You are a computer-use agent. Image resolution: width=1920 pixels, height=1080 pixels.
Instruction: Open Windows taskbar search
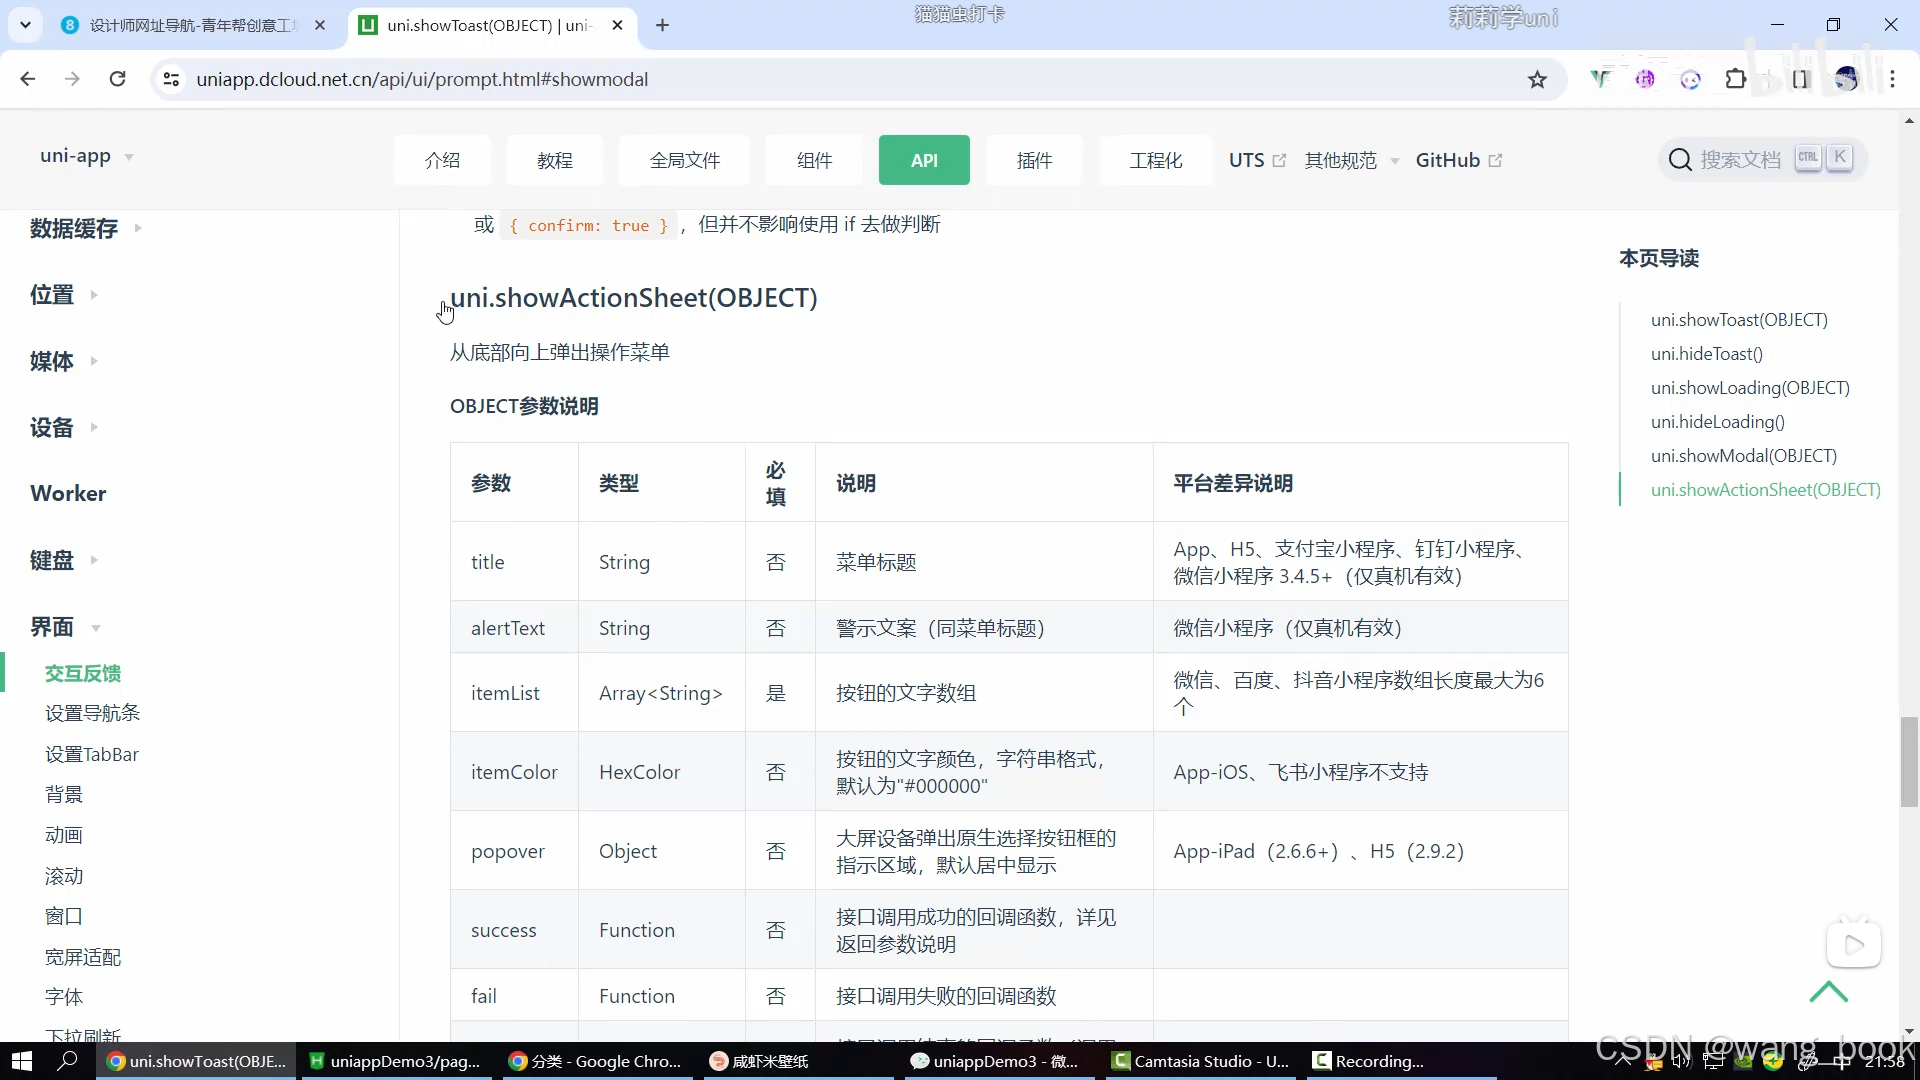68,1061
